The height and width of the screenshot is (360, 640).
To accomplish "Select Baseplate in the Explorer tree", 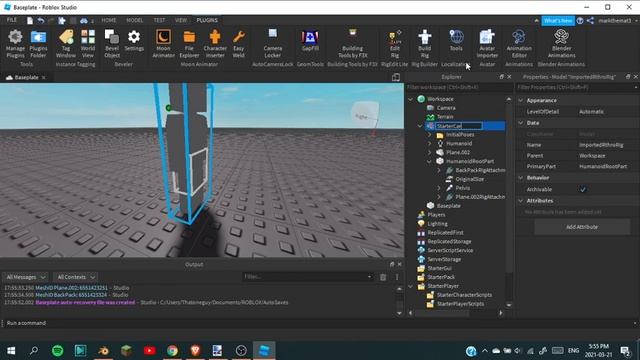I will click(449, 206).
